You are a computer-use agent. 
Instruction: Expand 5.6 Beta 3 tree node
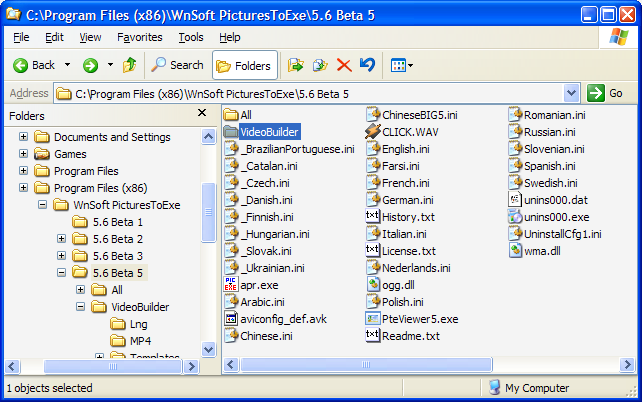[61, 256]
